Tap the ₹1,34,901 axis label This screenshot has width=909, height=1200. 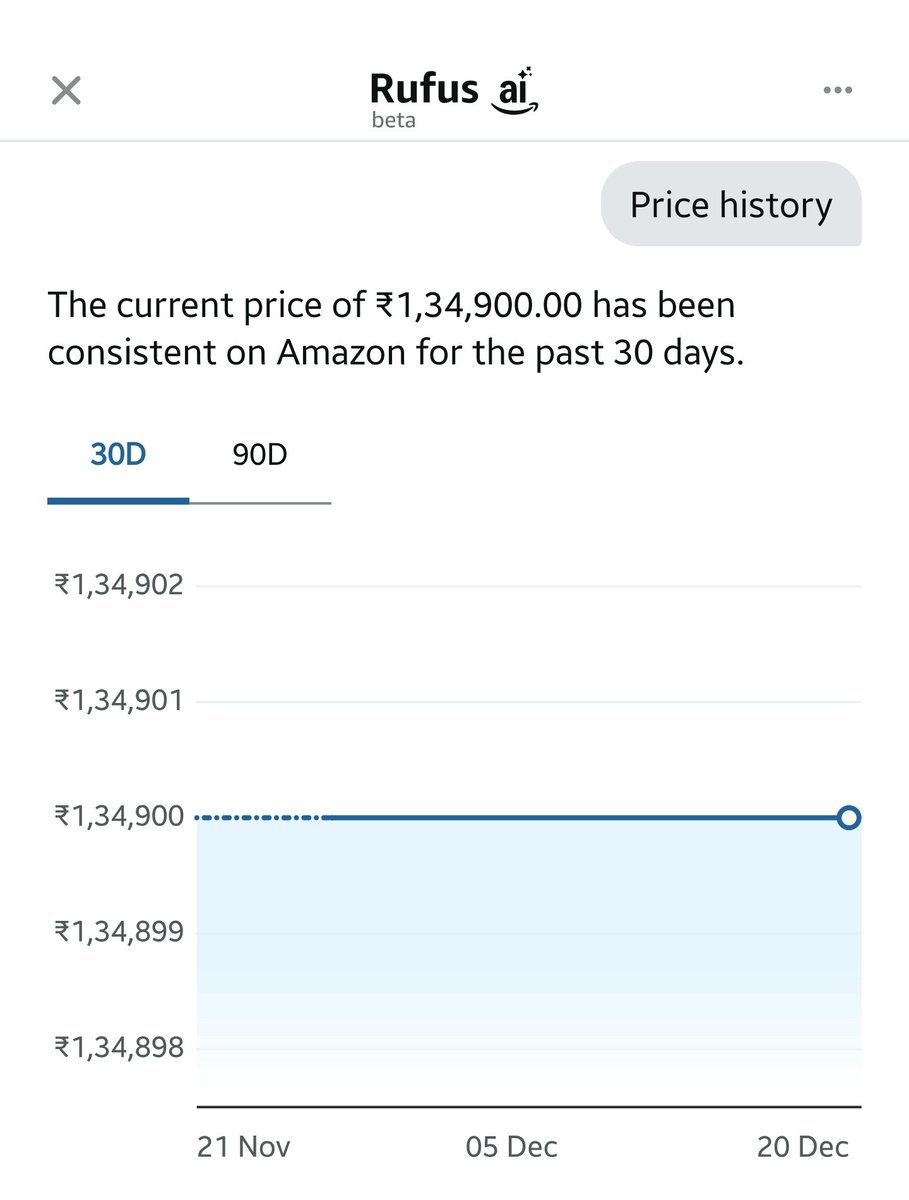[x=120, y=700]
